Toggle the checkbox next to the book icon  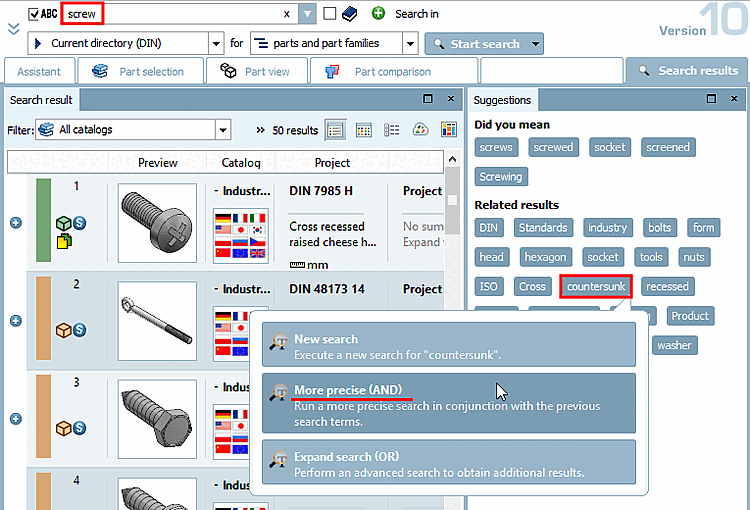point(330,14)
